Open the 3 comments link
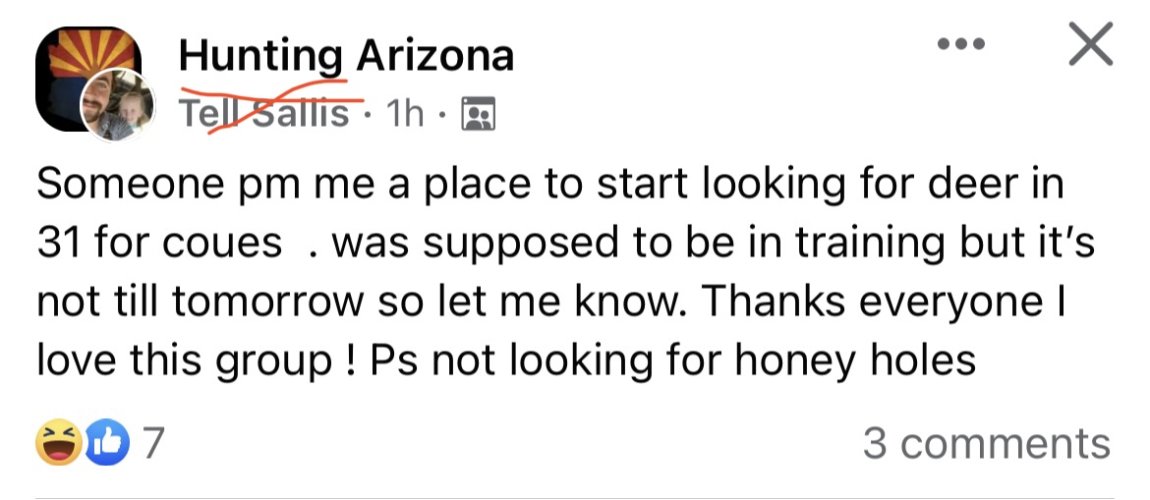Viewport: 1150px width, 500px height. pyautogui.click(x=987, y=444)
